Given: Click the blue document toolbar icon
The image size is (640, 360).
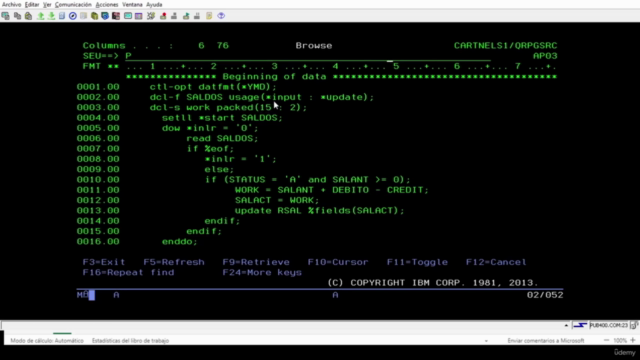Looking at the screenshot, I should tap(62, 16).
